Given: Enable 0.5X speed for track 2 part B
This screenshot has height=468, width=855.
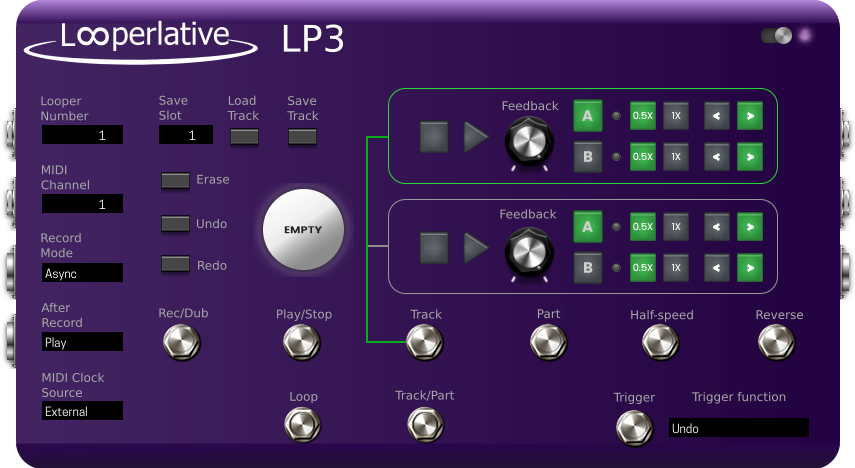Looking at the screenshot, I should (643, 268).
